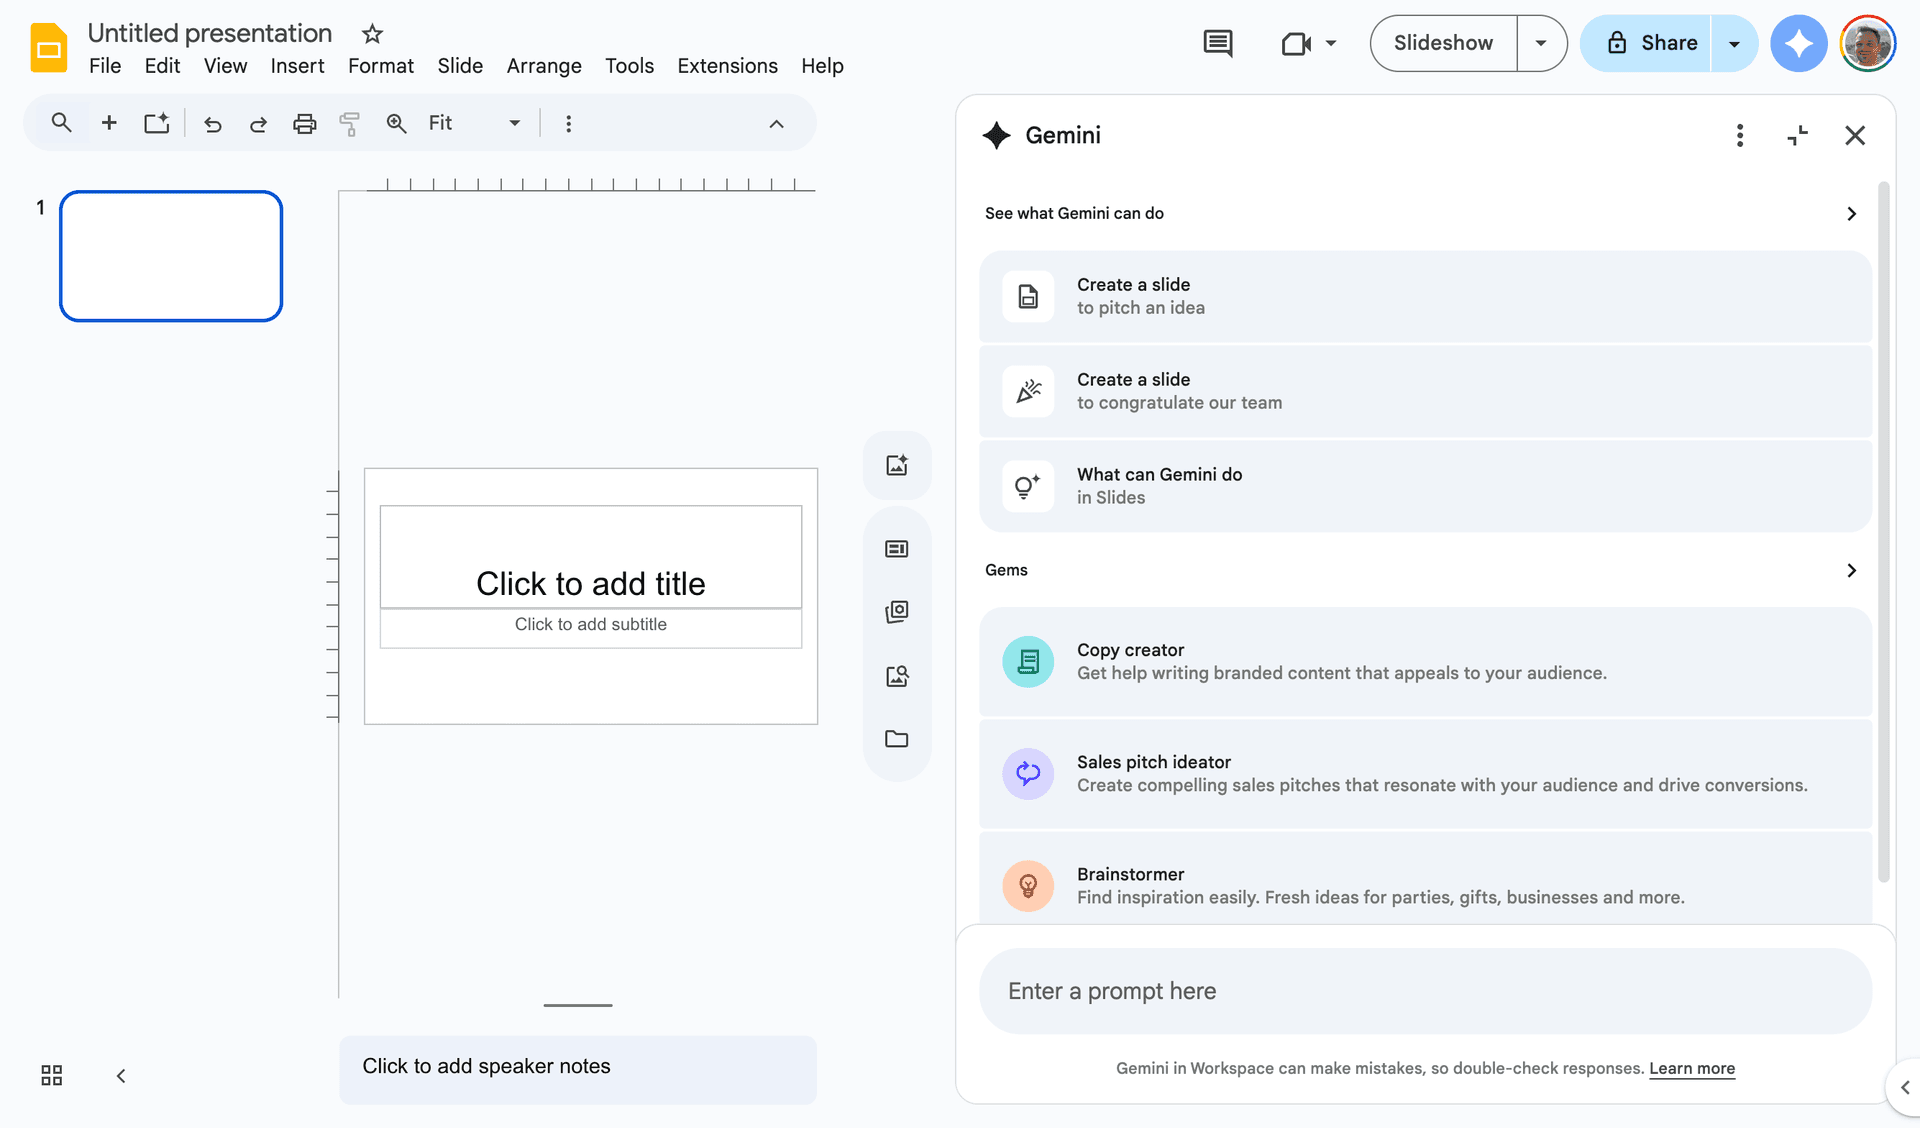Screen dimensions: 1920x1128
Task: Expand the See what Gemini can do section
Action: click(x=1851, y=213)
